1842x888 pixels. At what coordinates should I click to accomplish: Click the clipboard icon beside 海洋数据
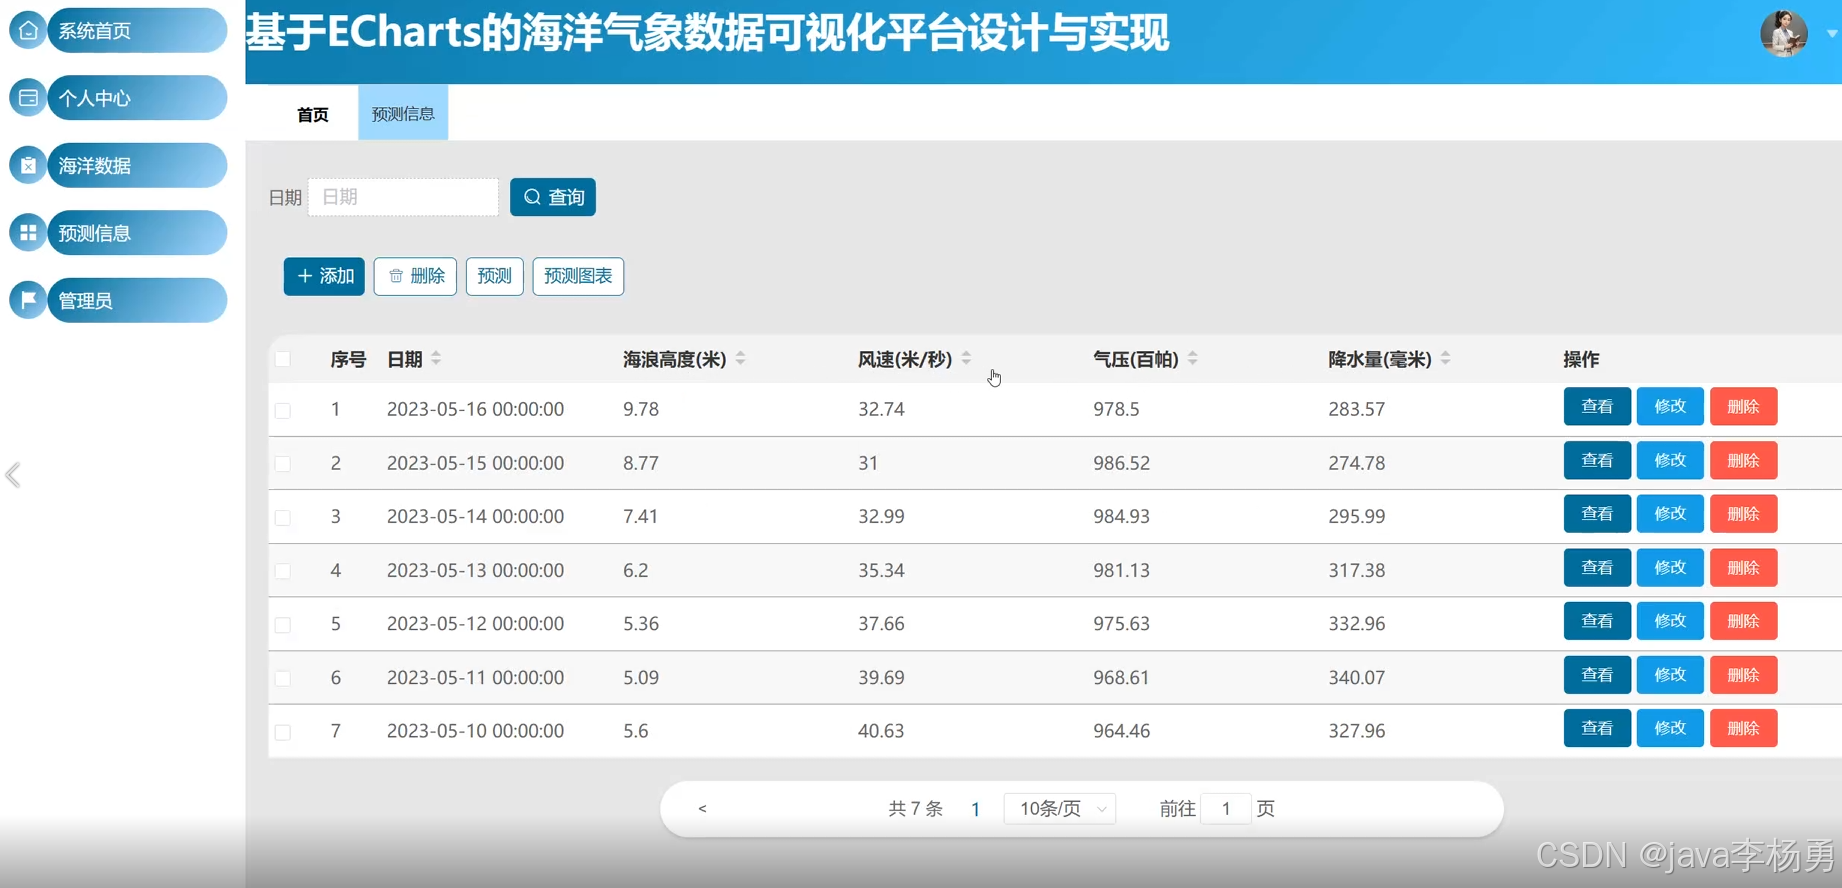(28, 165)
